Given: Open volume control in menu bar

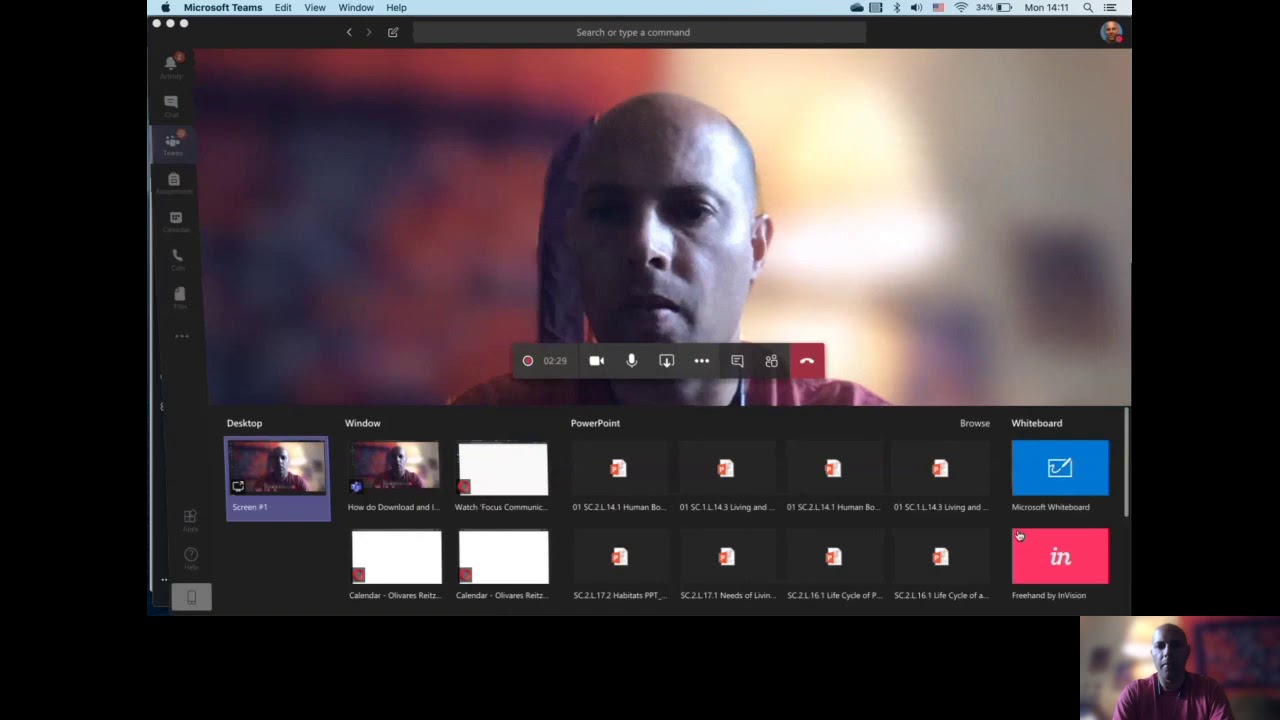Looking at the screenshot, I should pos(917,7).
